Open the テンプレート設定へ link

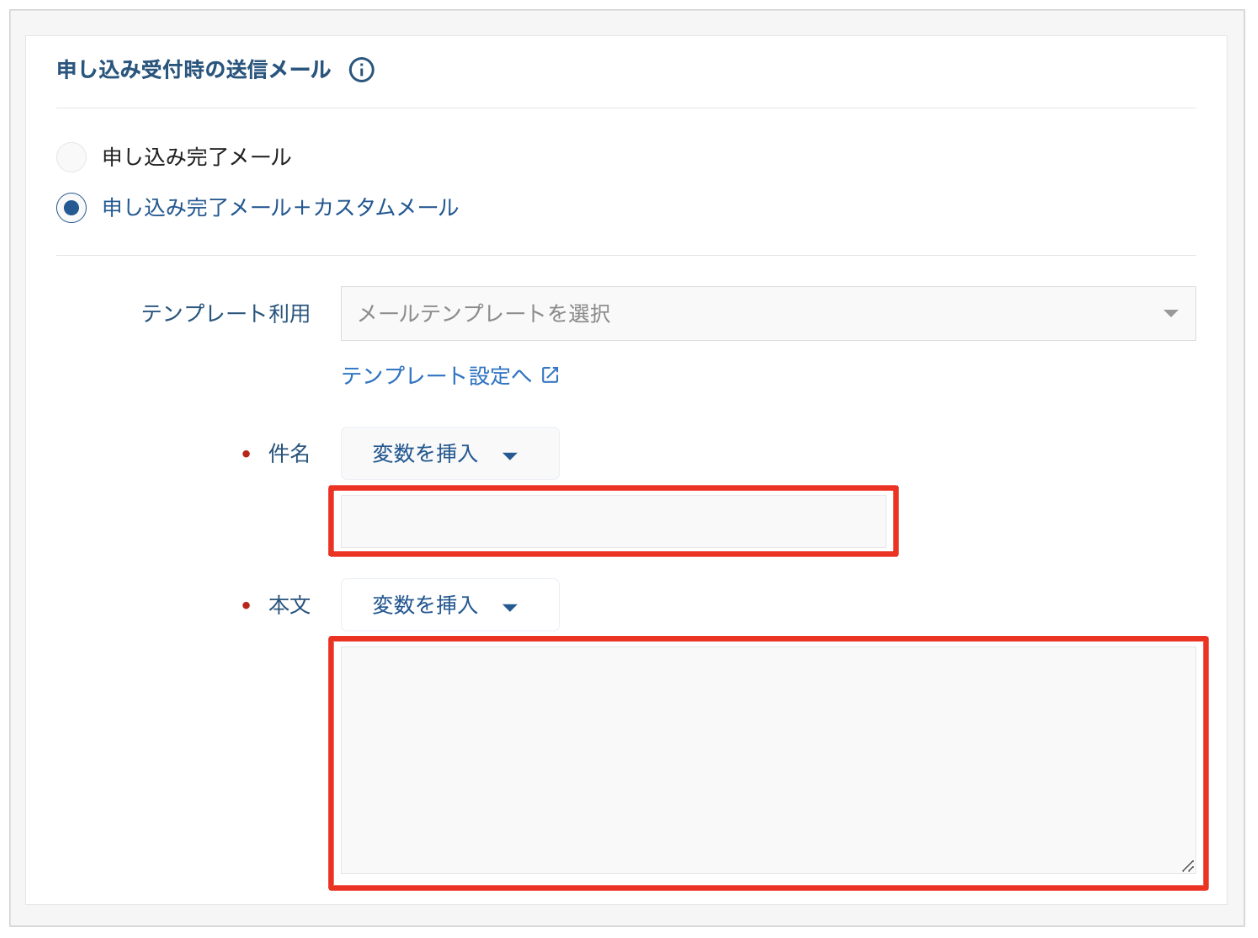click(x=436, y=376)
